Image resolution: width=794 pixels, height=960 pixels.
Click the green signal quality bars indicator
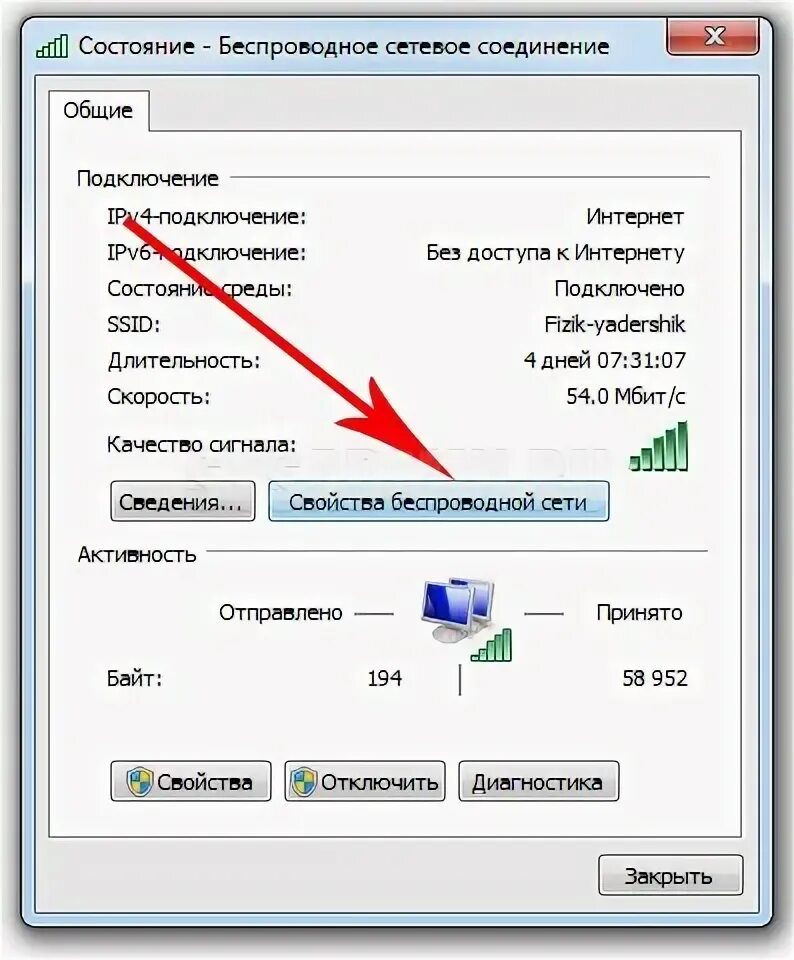click(659, 446)
